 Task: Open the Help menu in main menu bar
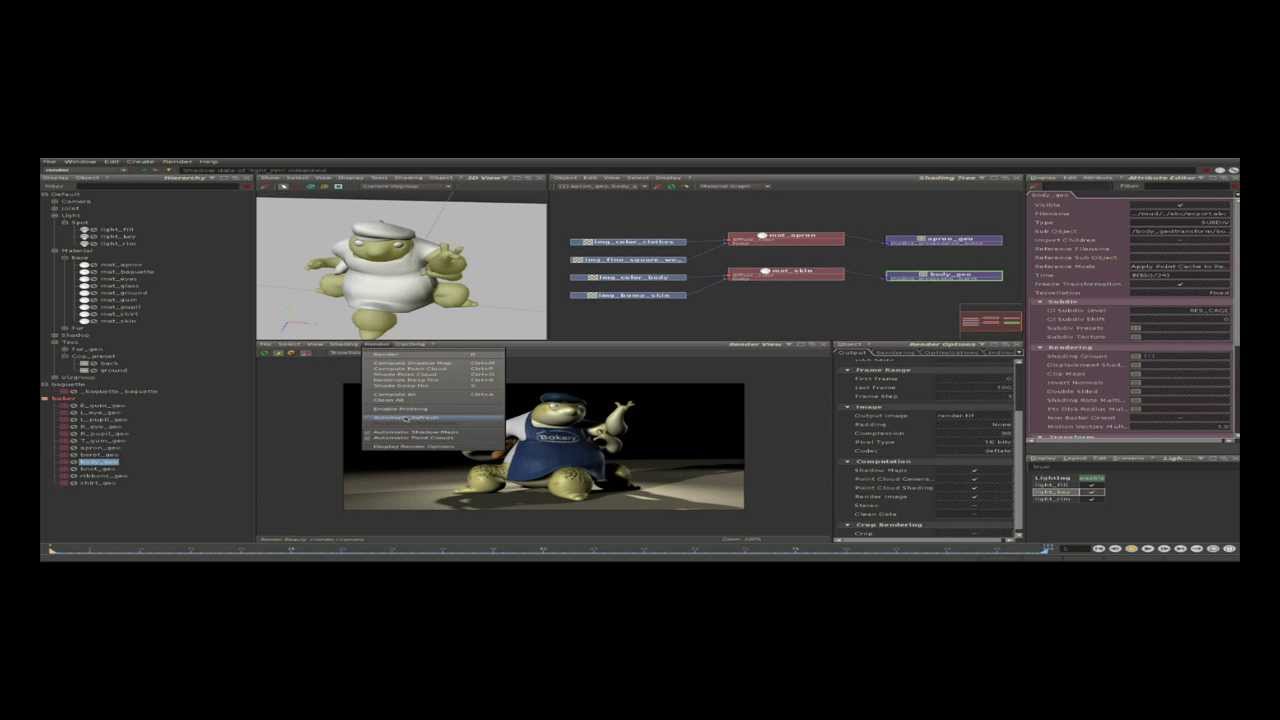[209, 161]
